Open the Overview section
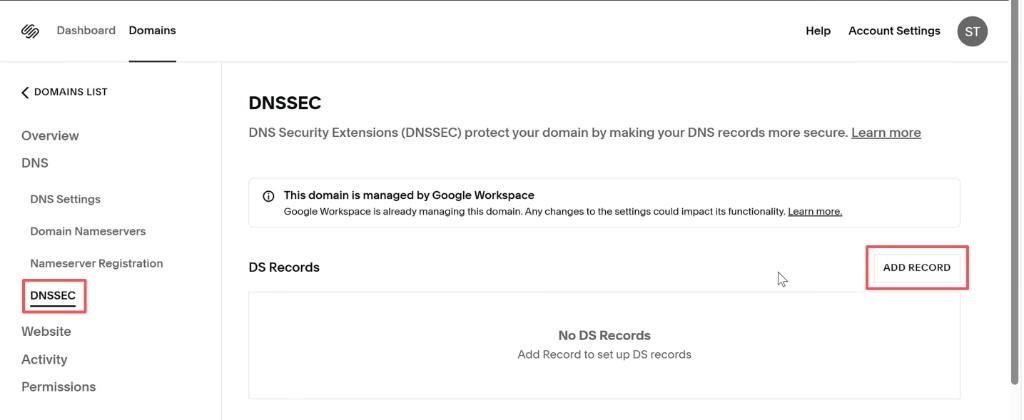Screen dimensions: 1024x420 coord(50,136)
